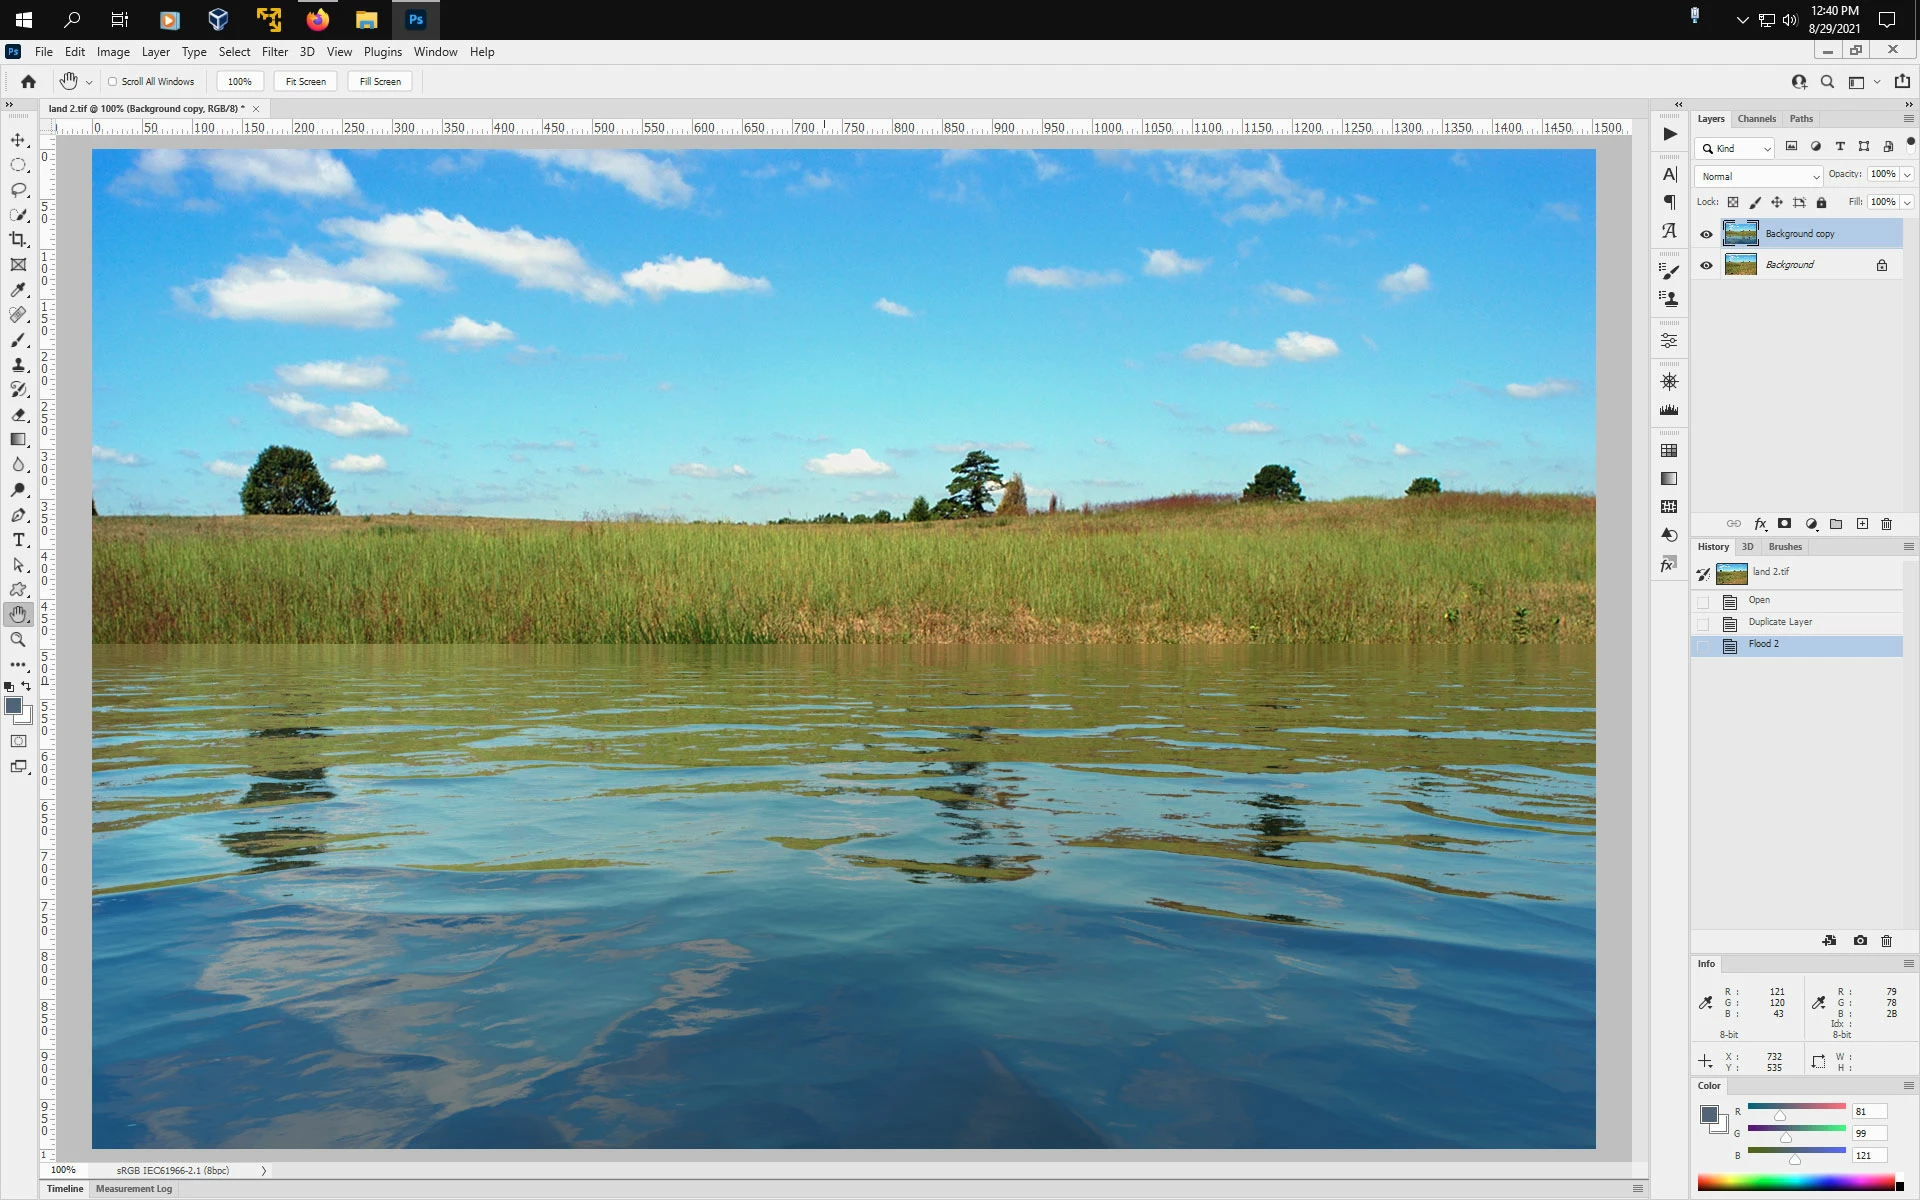Select the Clone Stamp tool
The width and height of the screenshot is (1920, 1200).
[18, 365]
